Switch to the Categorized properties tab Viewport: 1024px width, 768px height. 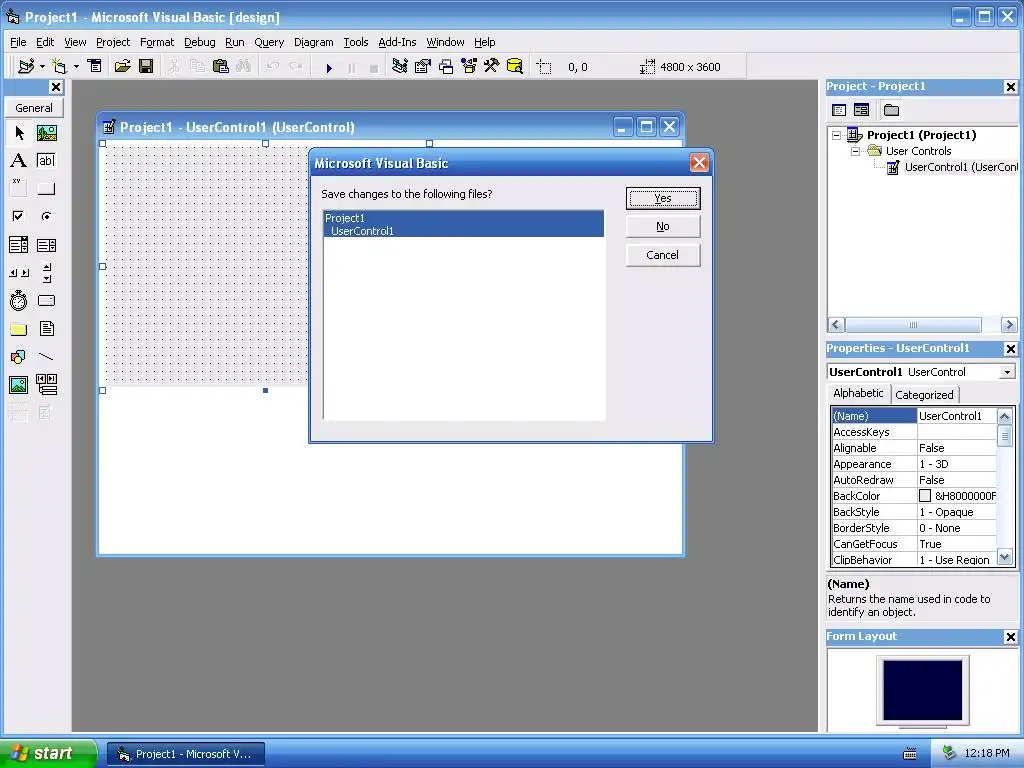click(x=924, y=394)
